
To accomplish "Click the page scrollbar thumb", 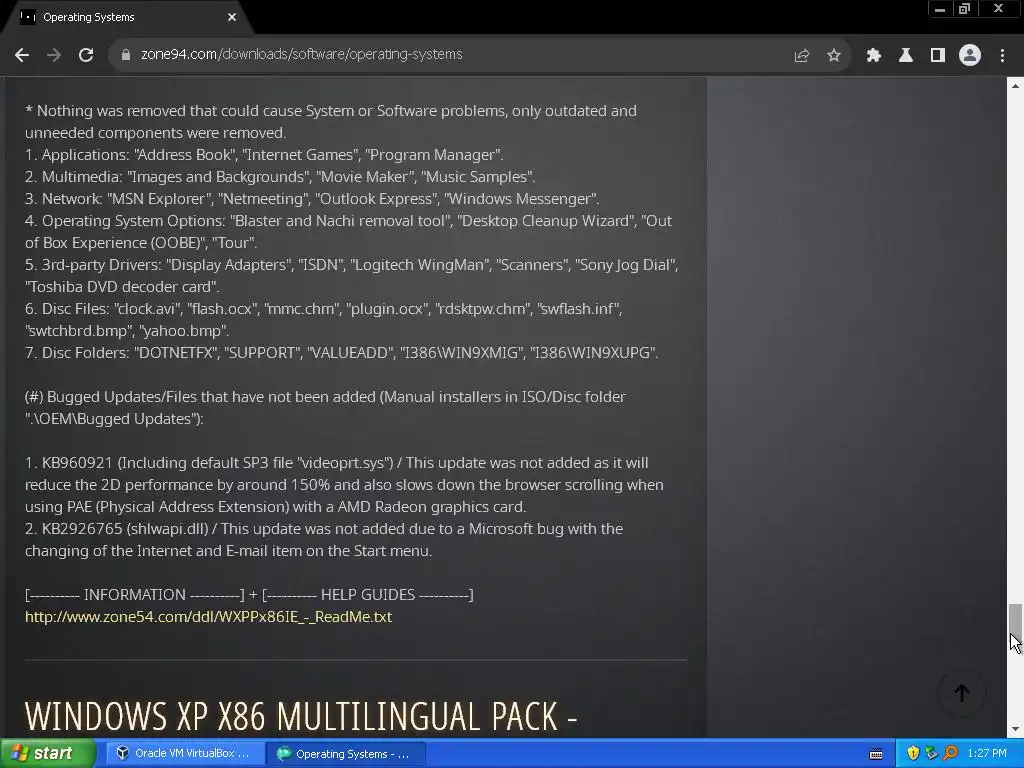I will 1015,624.
